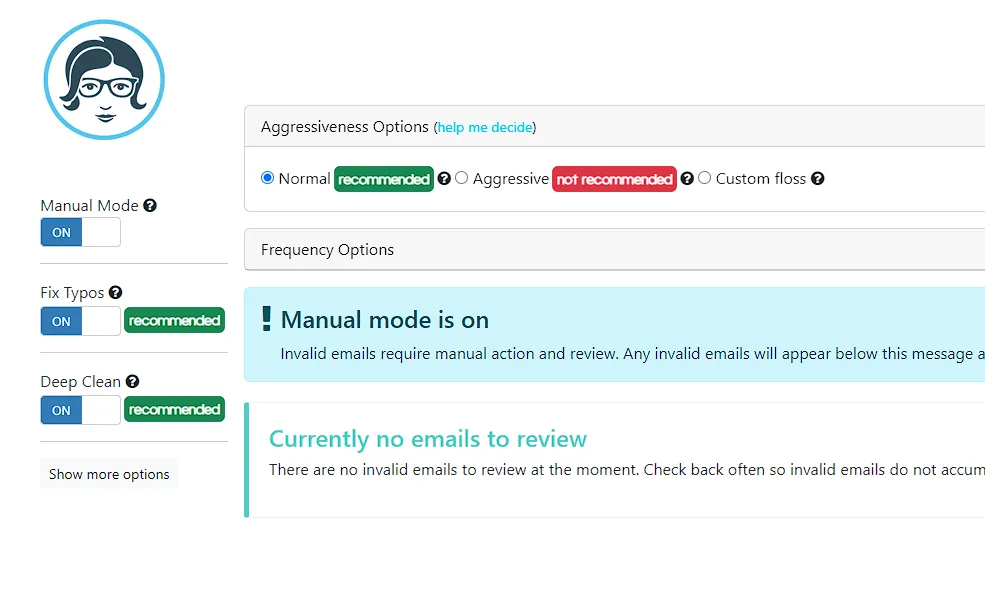Viewport: 985px width, 600px height.
Task: Click 'Currently no emails to review' heading
Action: click(x=428, y=439)
